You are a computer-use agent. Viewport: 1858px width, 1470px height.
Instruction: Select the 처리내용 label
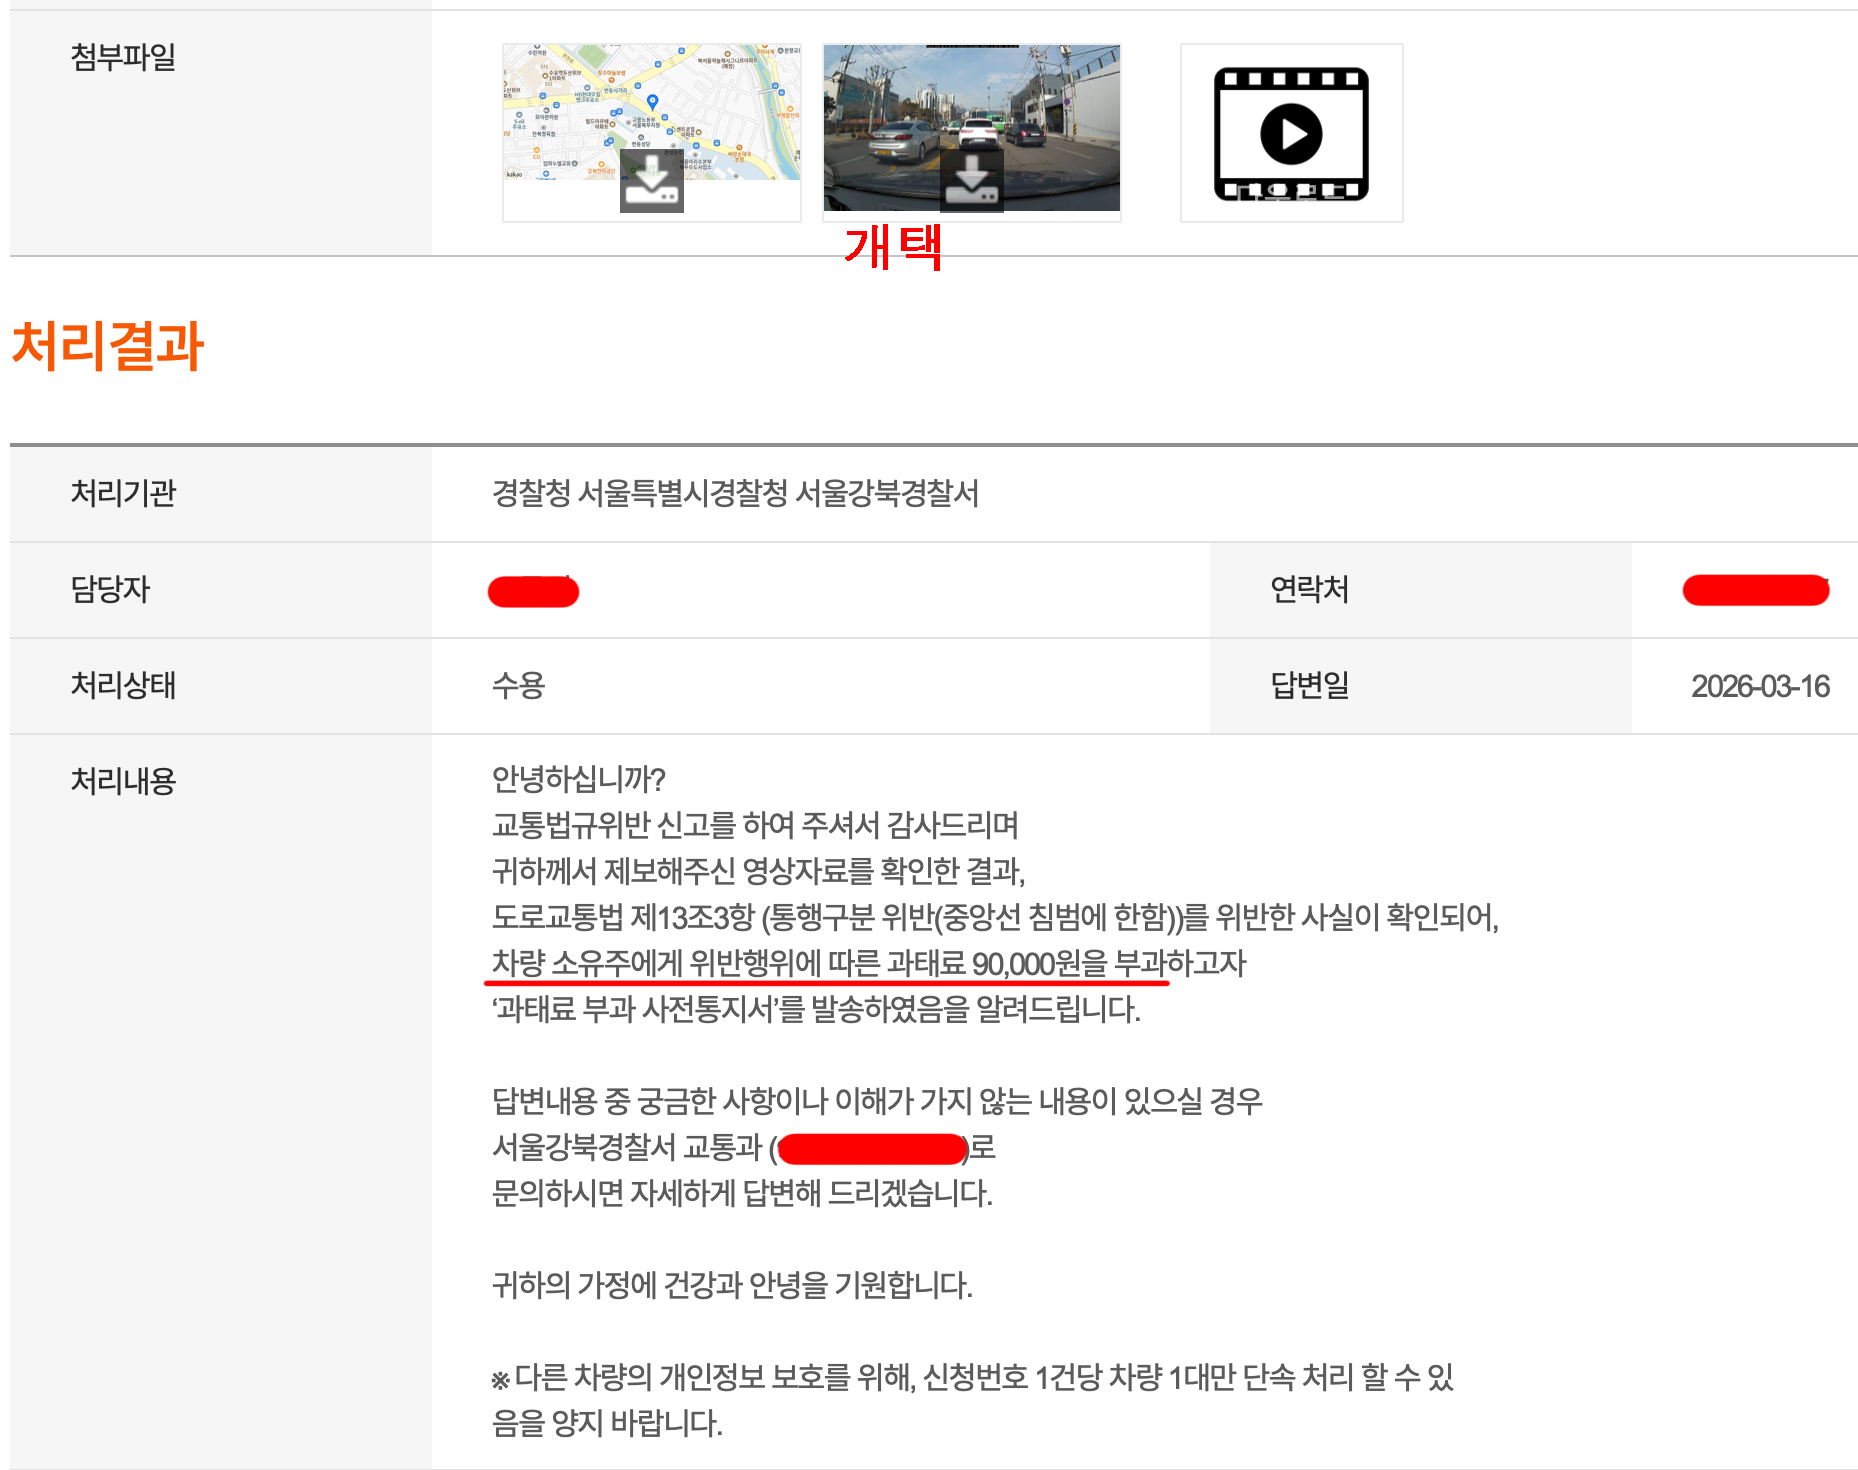point(123,781)
